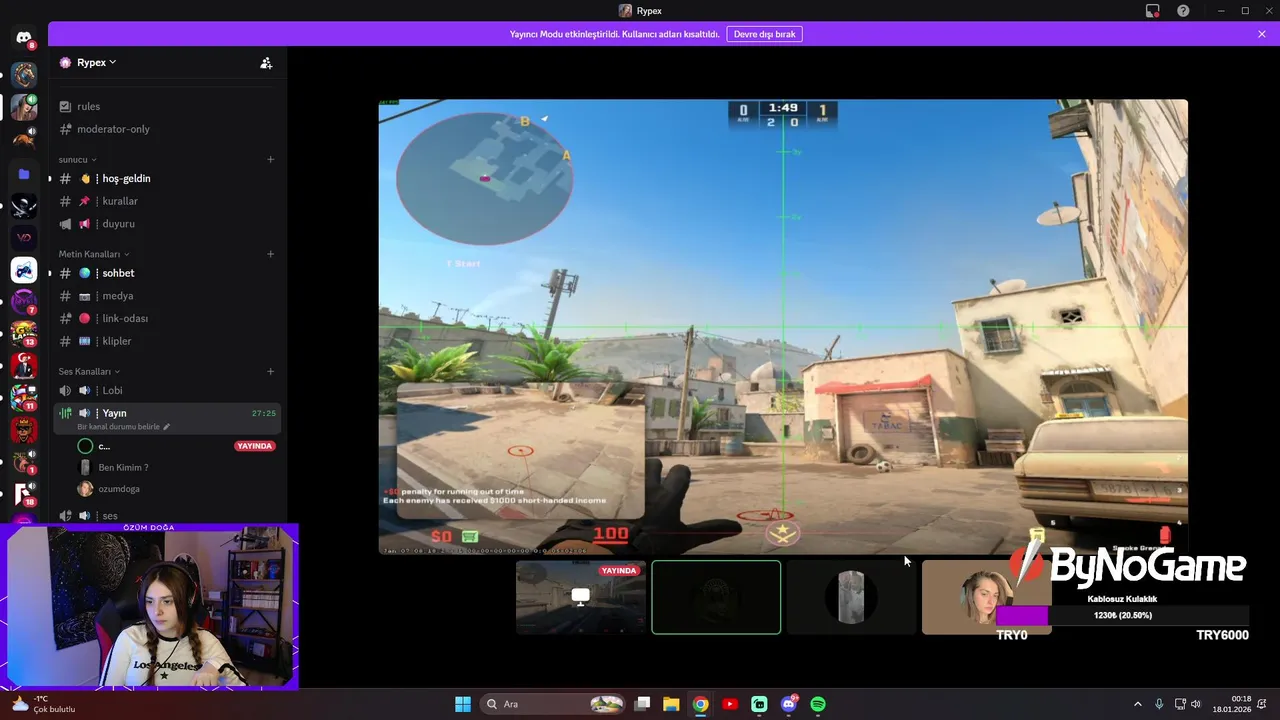Click the ByNoGame donation progress bar
This screenshot has height=720, width=1280.
pos(1122,615)
